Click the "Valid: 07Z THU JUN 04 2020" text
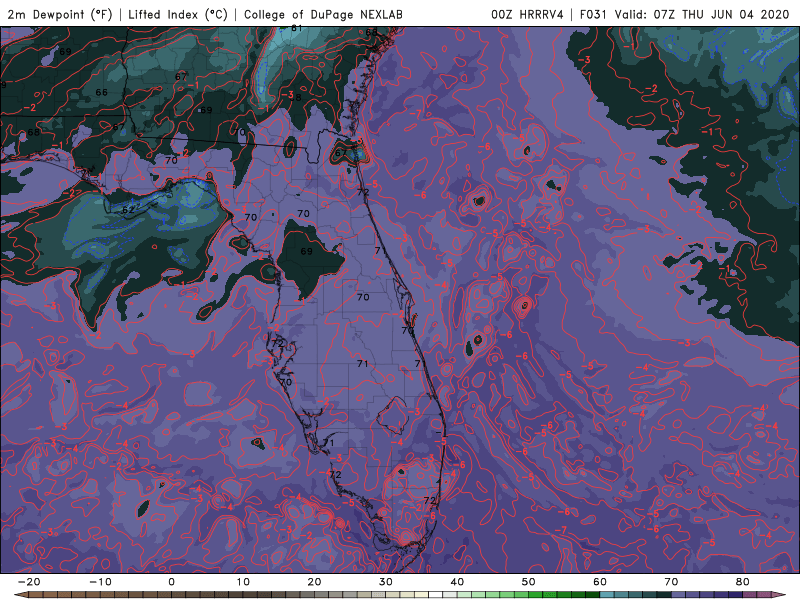This screenshot has height=600, width=800. (x=702, y=14)
